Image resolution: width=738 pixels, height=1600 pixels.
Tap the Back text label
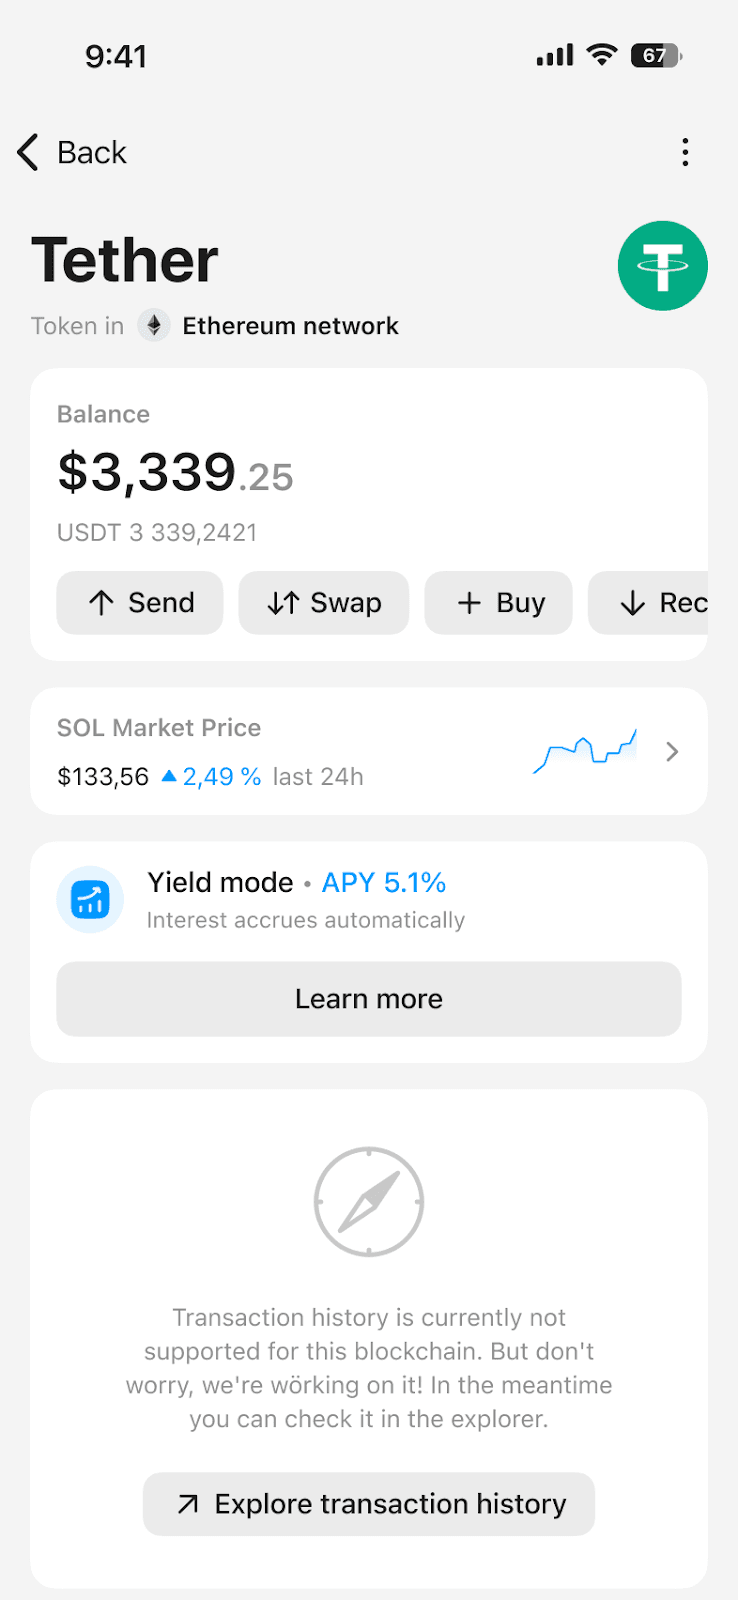[92, 153]
